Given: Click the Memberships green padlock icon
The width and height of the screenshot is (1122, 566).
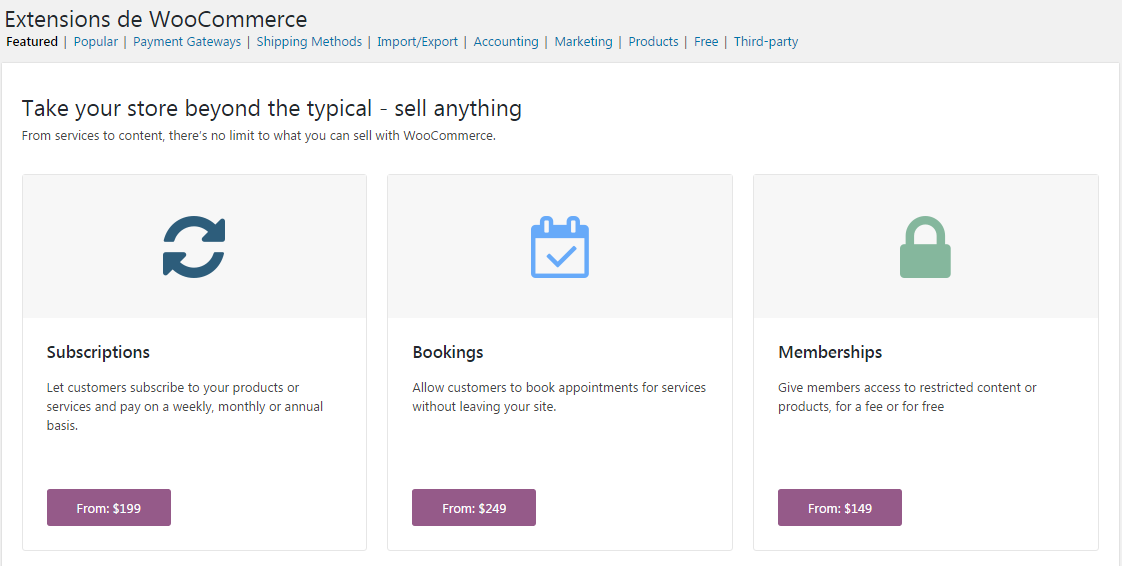Looking at the screenshot, I should (x=925, y=247).
